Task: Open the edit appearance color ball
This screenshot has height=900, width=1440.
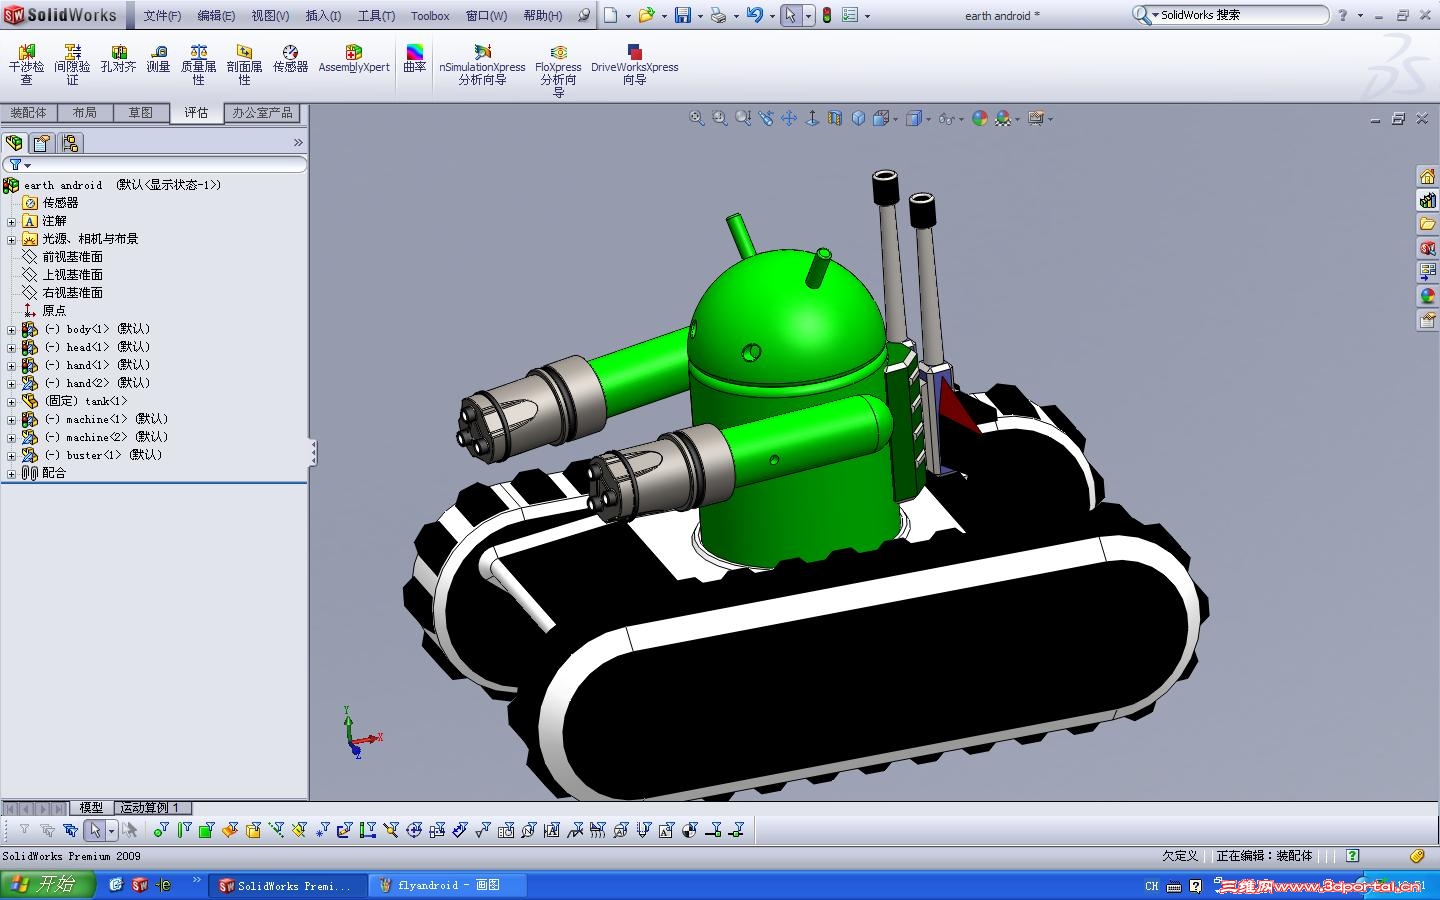Action: (980, 118)
